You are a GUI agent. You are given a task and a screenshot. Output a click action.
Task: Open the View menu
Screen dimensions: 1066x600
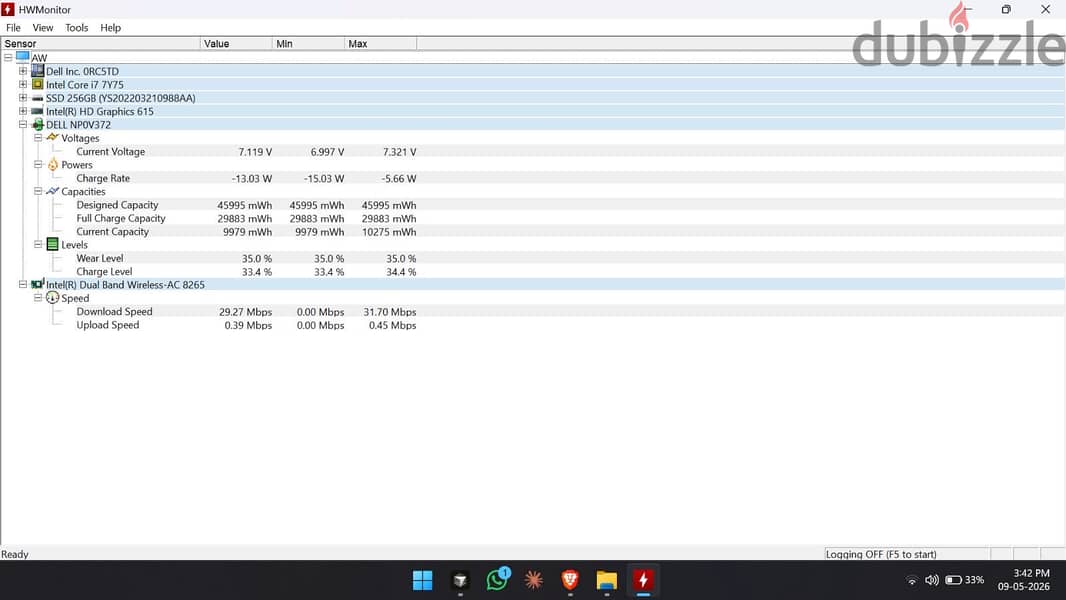point(43,28)
